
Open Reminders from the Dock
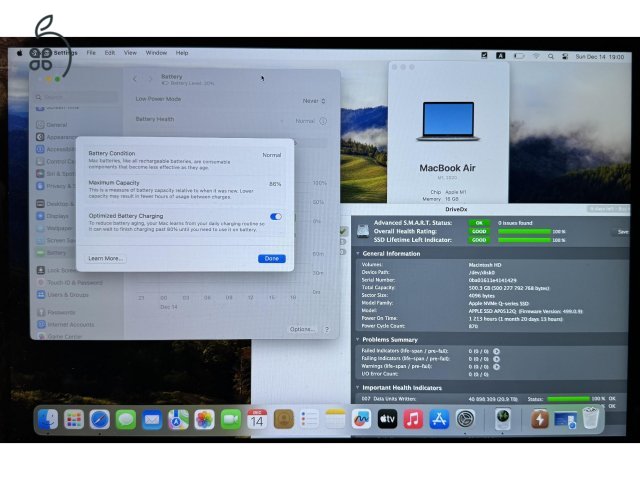click(x=309, y=419)
